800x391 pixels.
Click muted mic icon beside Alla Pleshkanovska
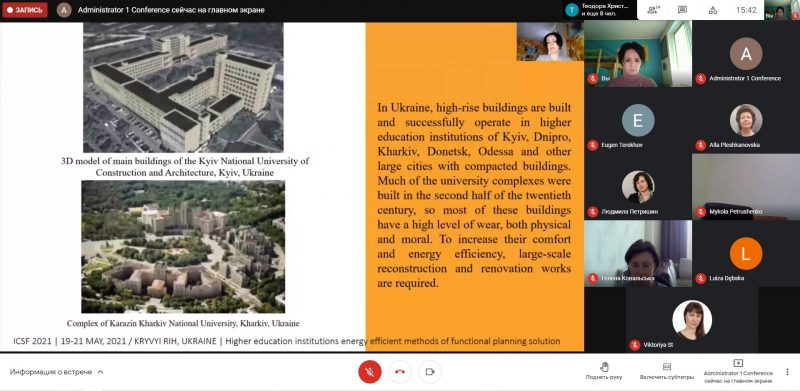coord(701,145)
